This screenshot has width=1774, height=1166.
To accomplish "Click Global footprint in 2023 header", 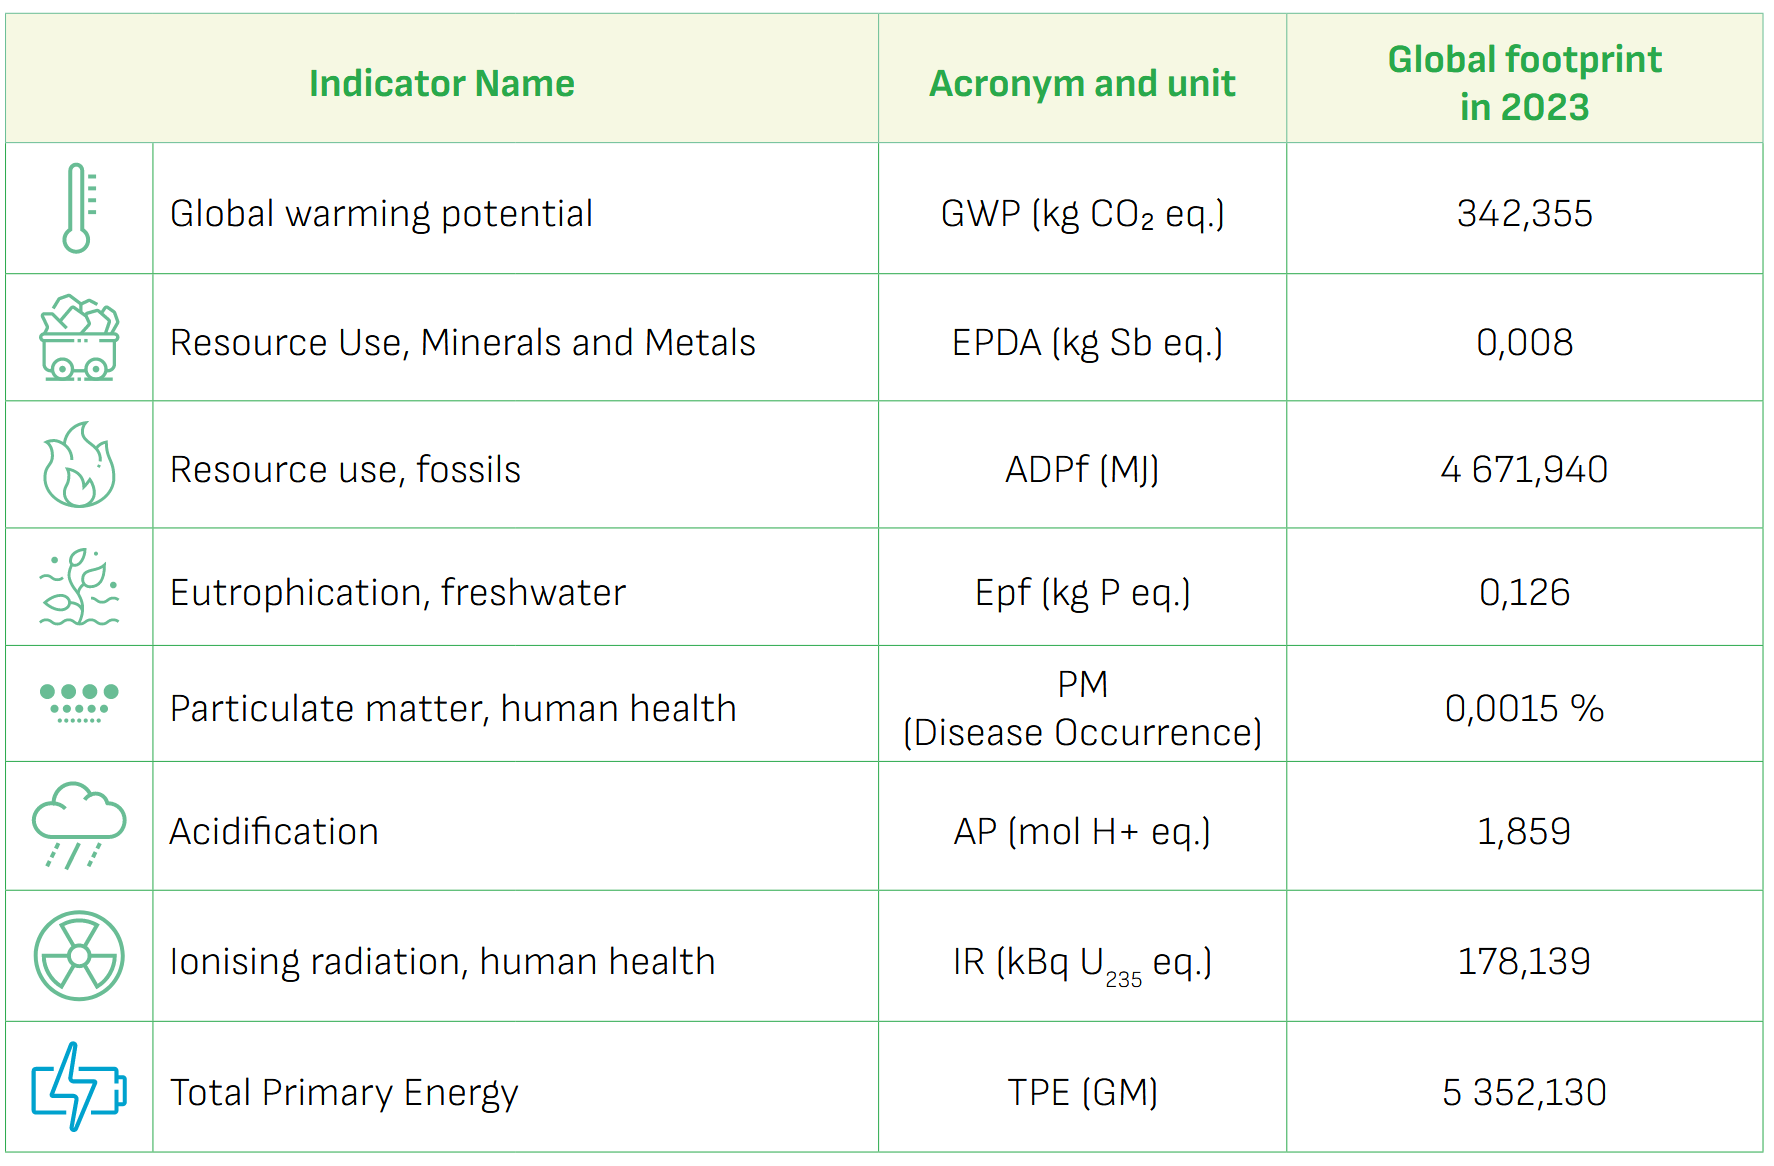I will coord(1524,83).
